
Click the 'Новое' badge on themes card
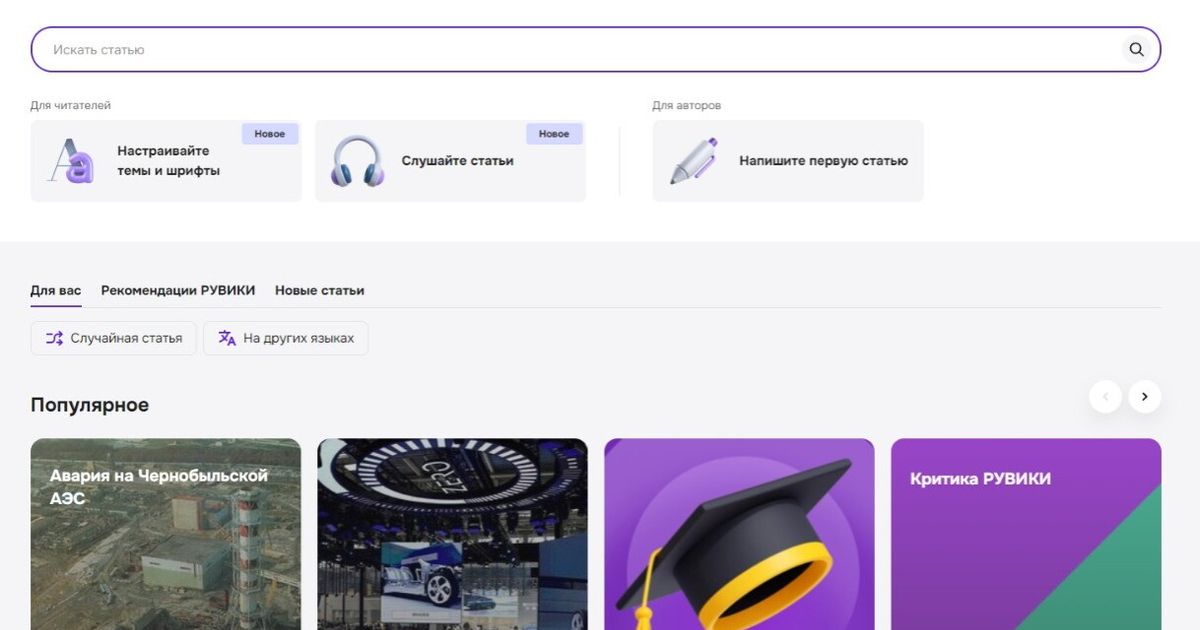270,134
